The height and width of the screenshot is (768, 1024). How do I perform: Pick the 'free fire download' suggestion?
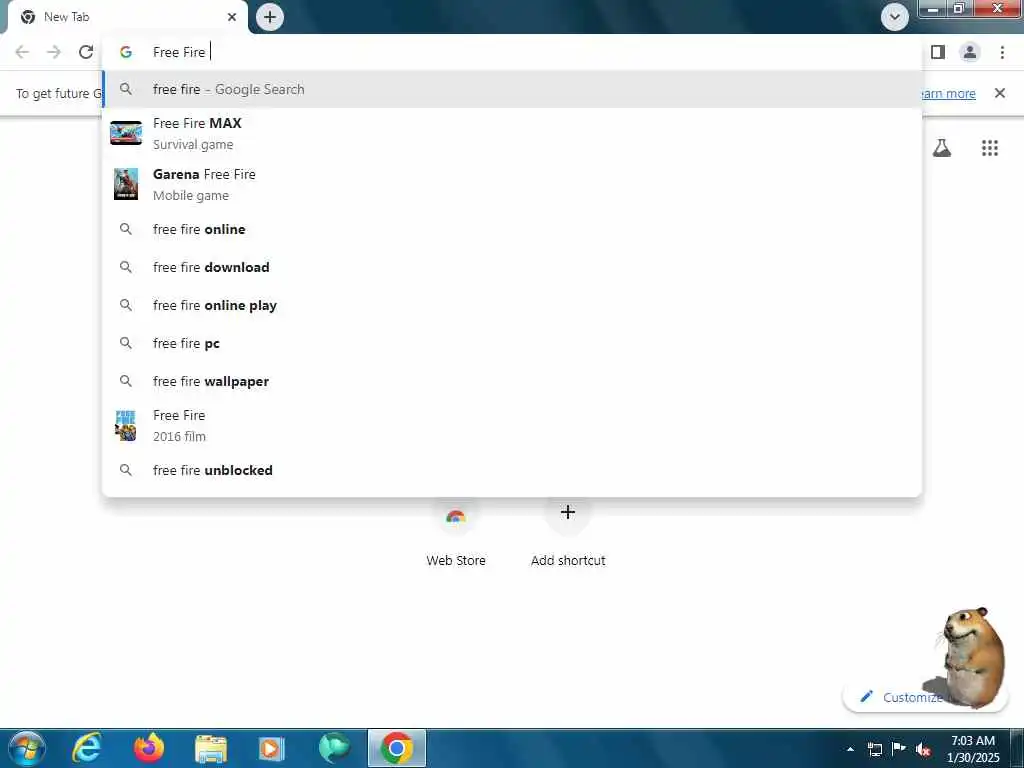coord(512,267)
